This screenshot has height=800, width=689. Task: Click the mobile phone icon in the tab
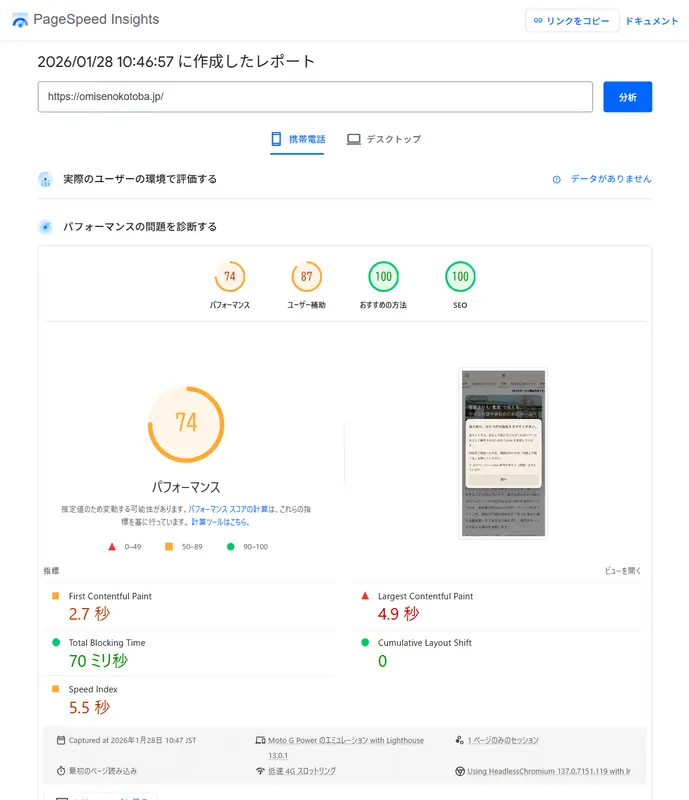point(276,139)
